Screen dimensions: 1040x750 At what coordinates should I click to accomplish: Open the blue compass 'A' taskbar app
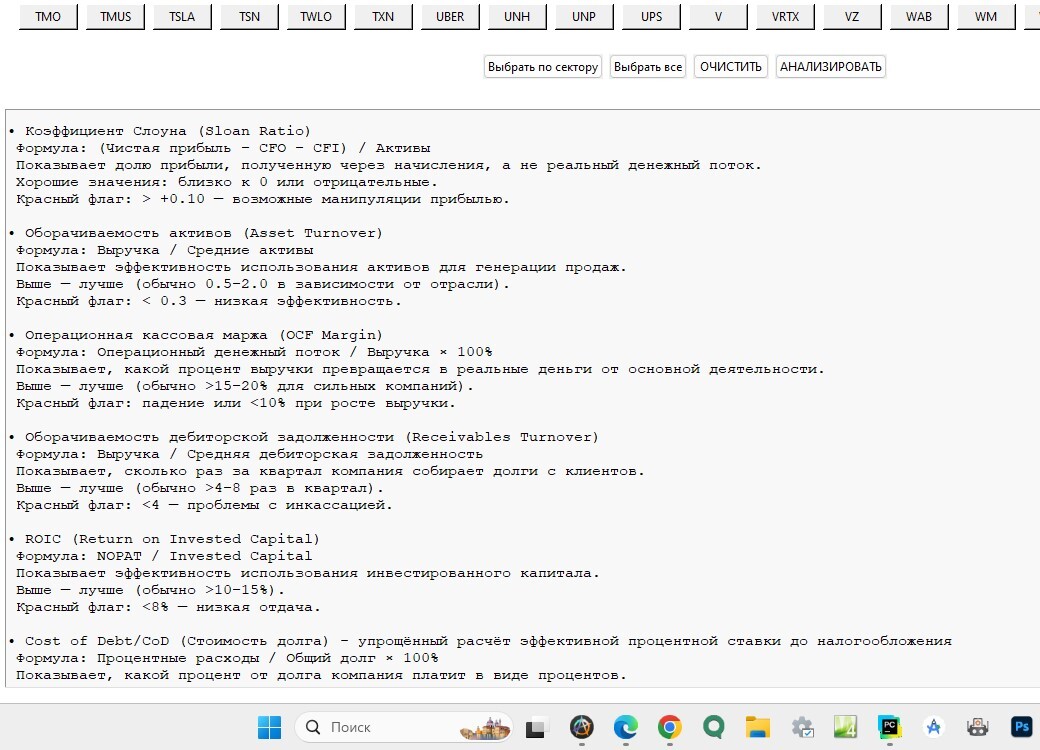click(x=933, y=727)
